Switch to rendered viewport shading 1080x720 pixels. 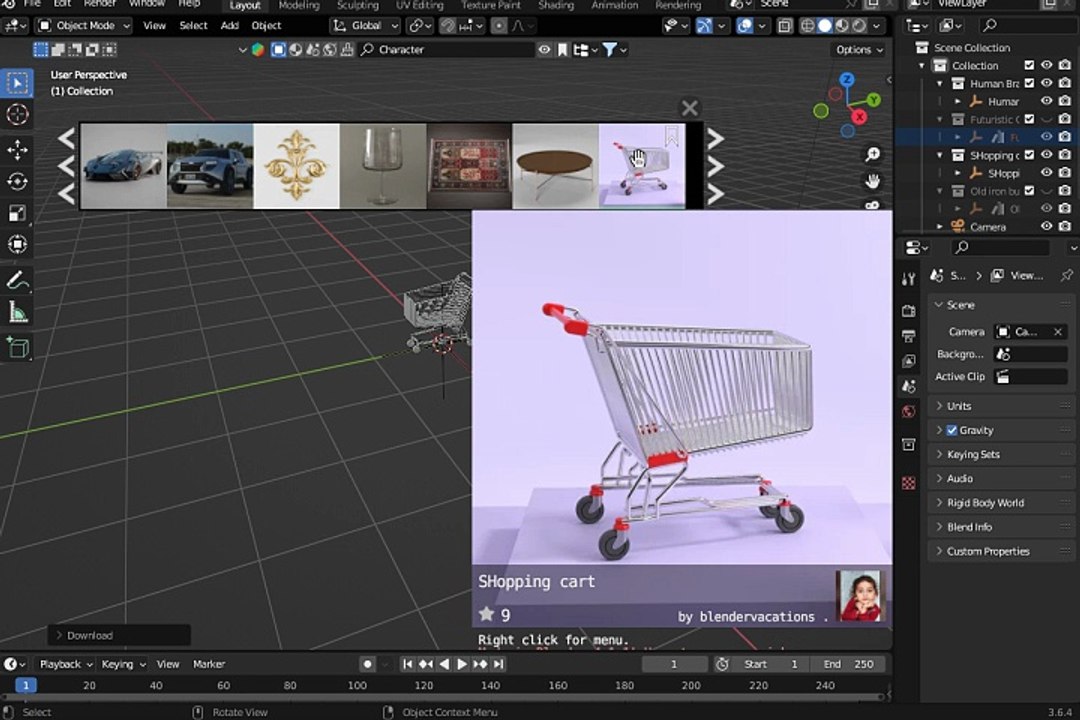859,26
